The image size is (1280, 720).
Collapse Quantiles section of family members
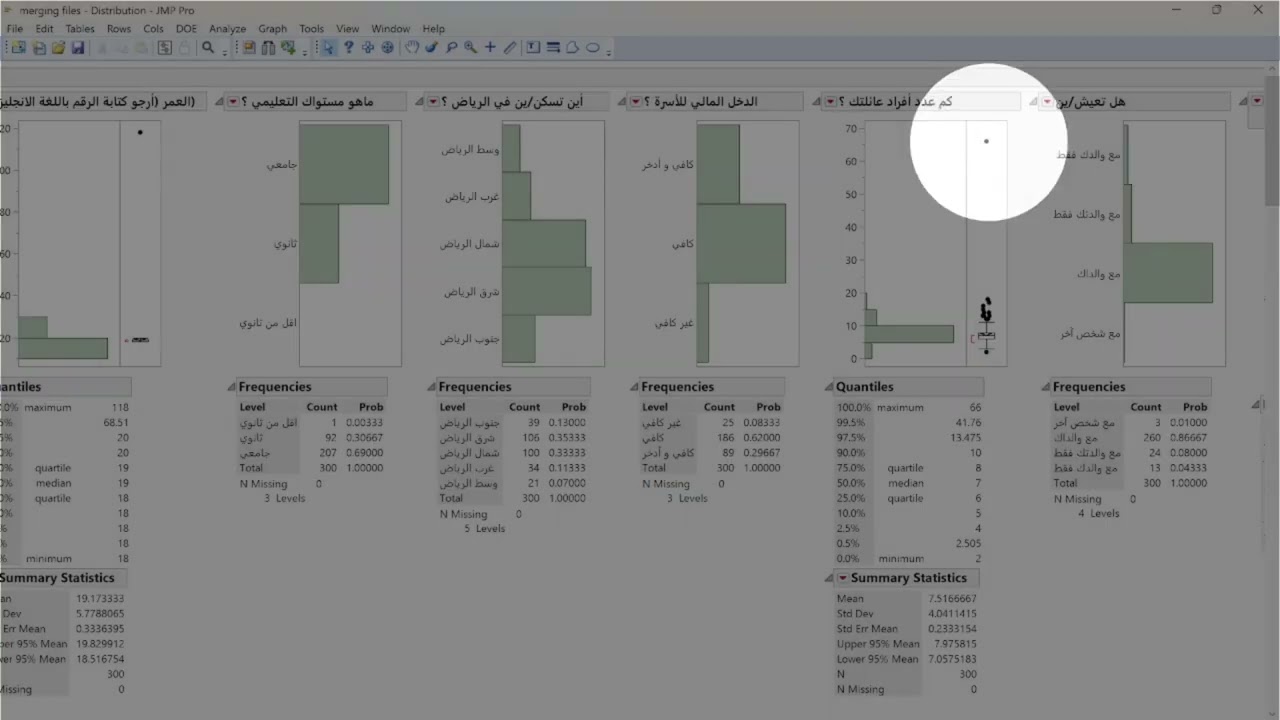pos(828,387)
